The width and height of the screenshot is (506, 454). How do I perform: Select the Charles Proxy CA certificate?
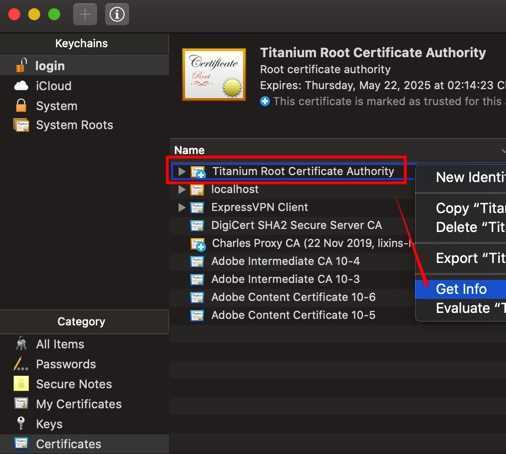click(x=312, y=243)
